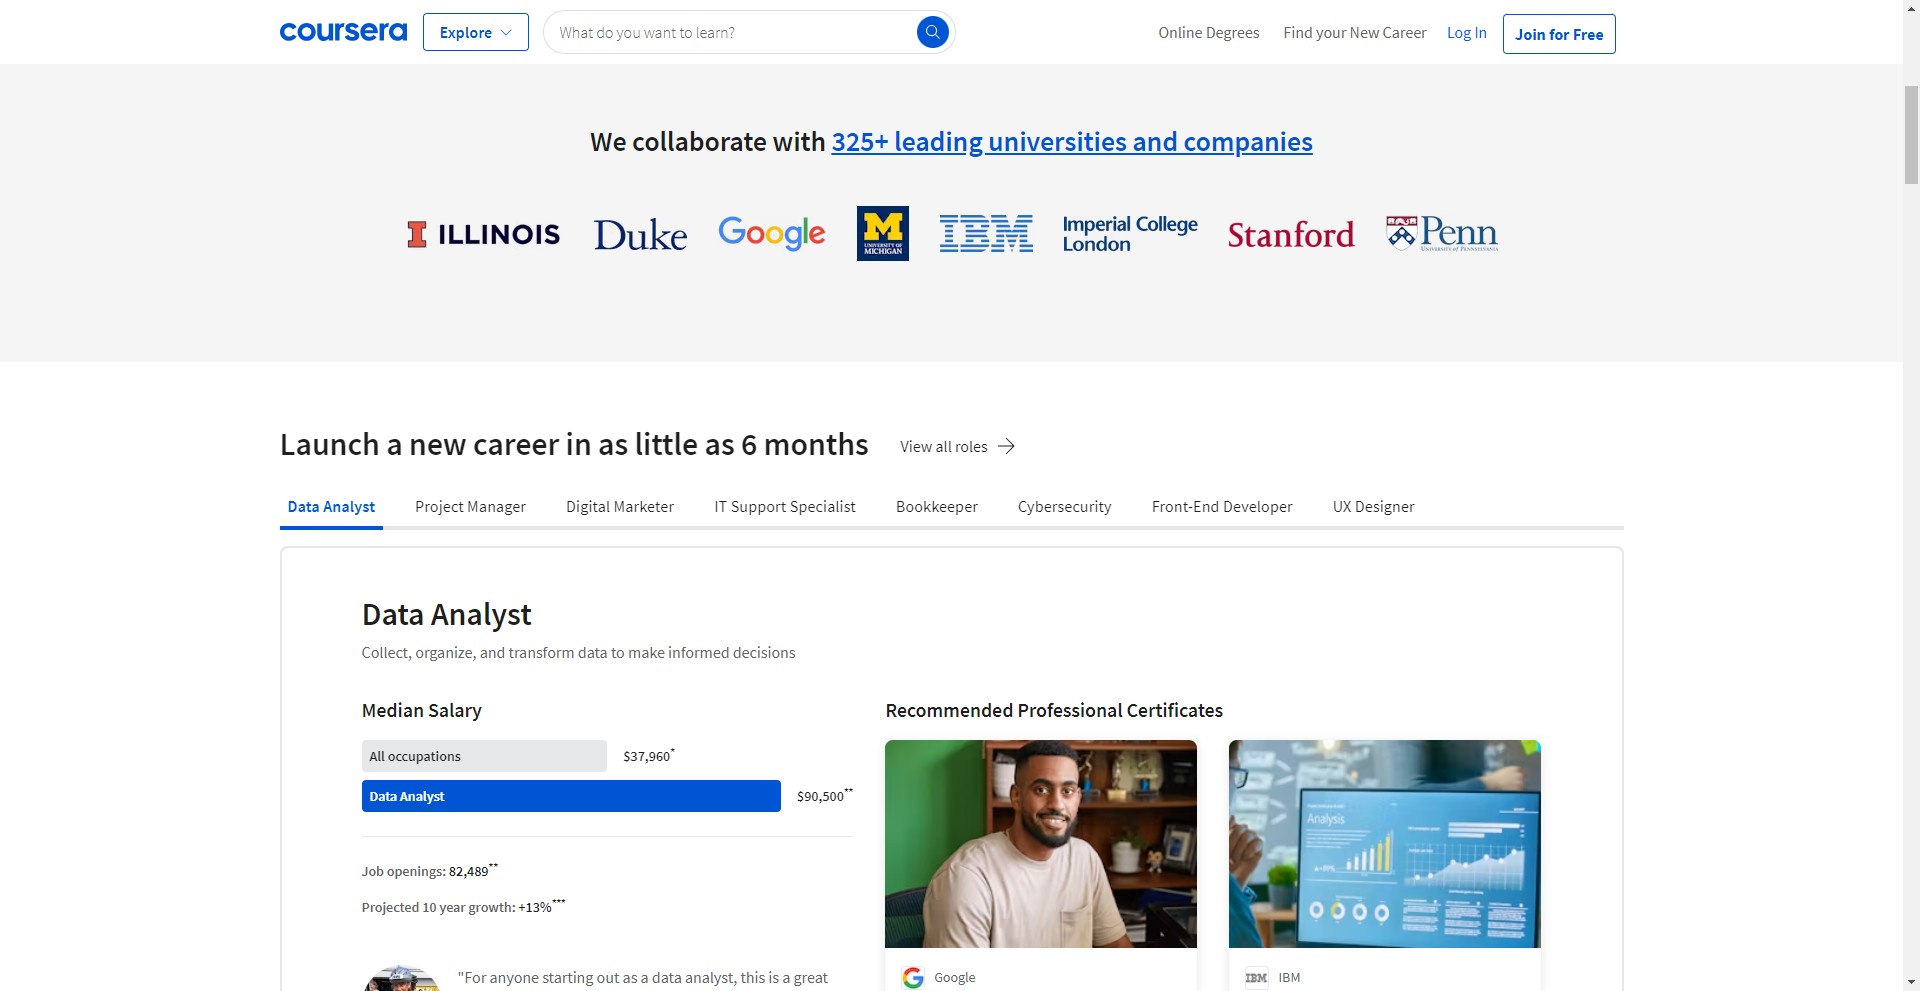This screenshot has height=991, width=1920.
Task: Click the Duke university logo
Action: [640, 235]
